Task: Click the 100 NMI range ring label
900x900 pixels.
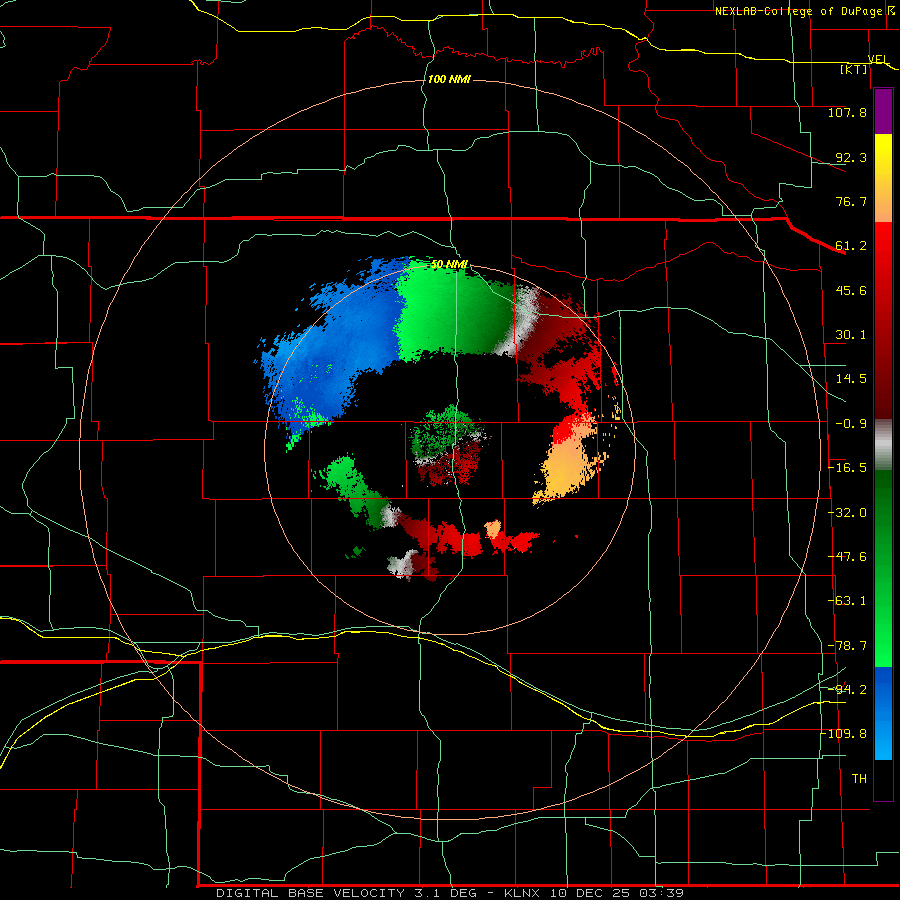Action: [449, 79]
